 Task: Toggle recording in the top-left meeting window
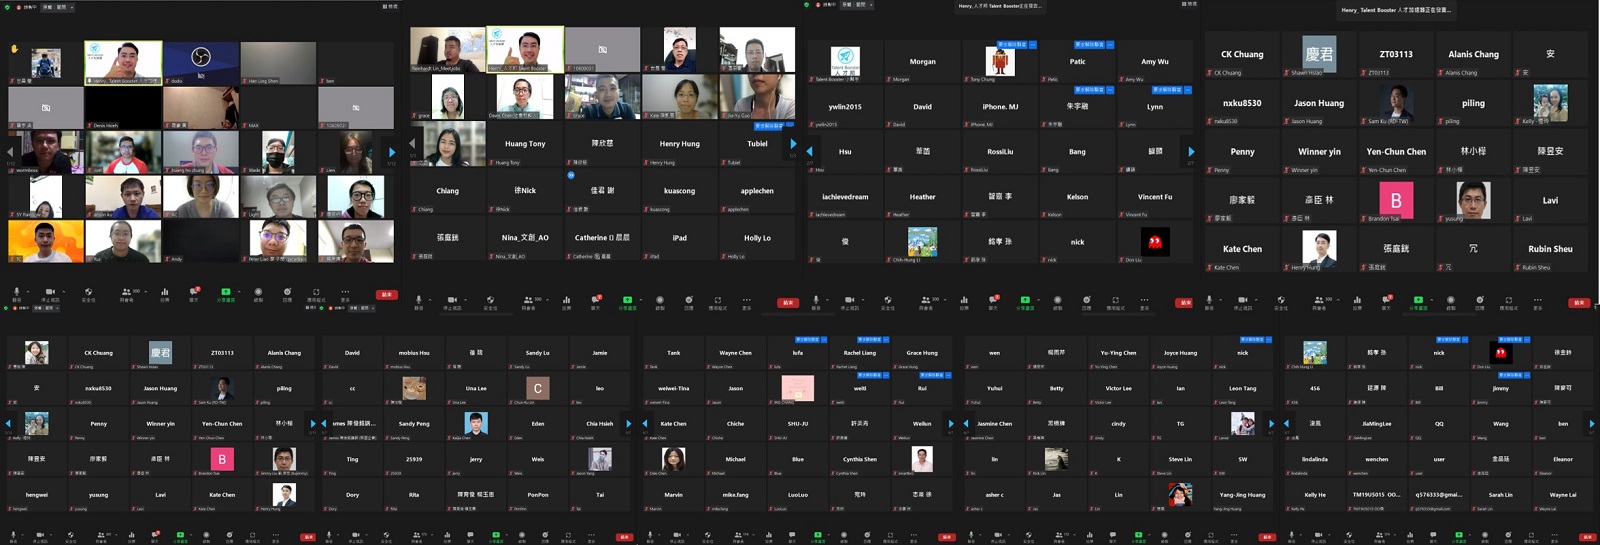(x=258, y=292)
